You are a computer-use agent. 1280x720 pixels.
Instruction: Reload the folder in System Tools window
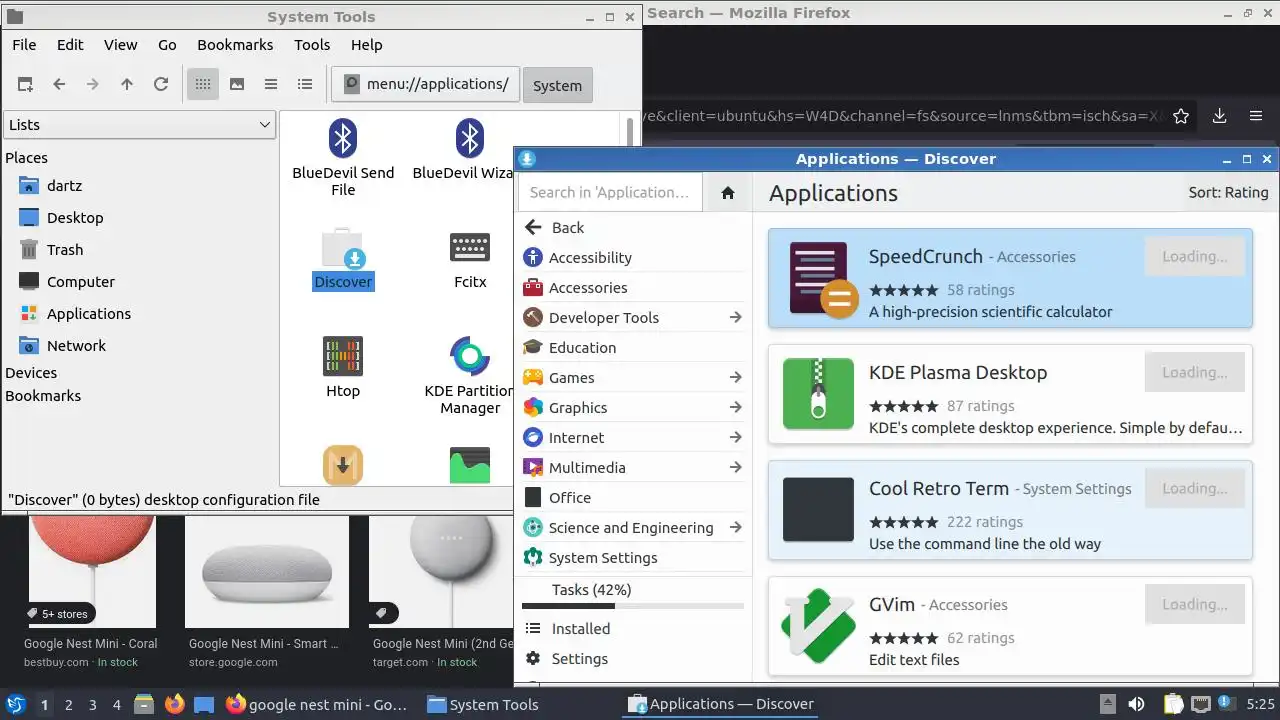(x=161, y=85)
